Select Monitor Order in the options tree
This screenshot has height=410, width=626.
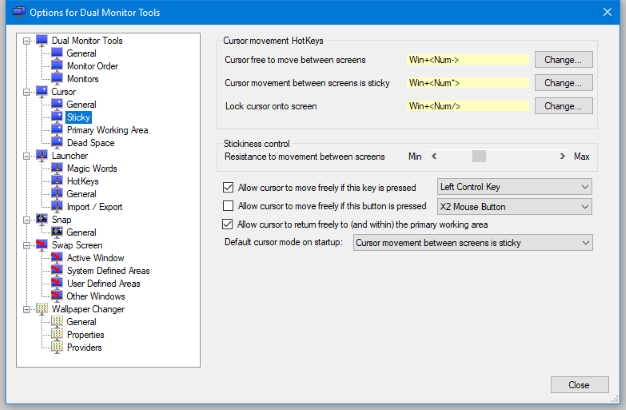(x=92, y=66)
